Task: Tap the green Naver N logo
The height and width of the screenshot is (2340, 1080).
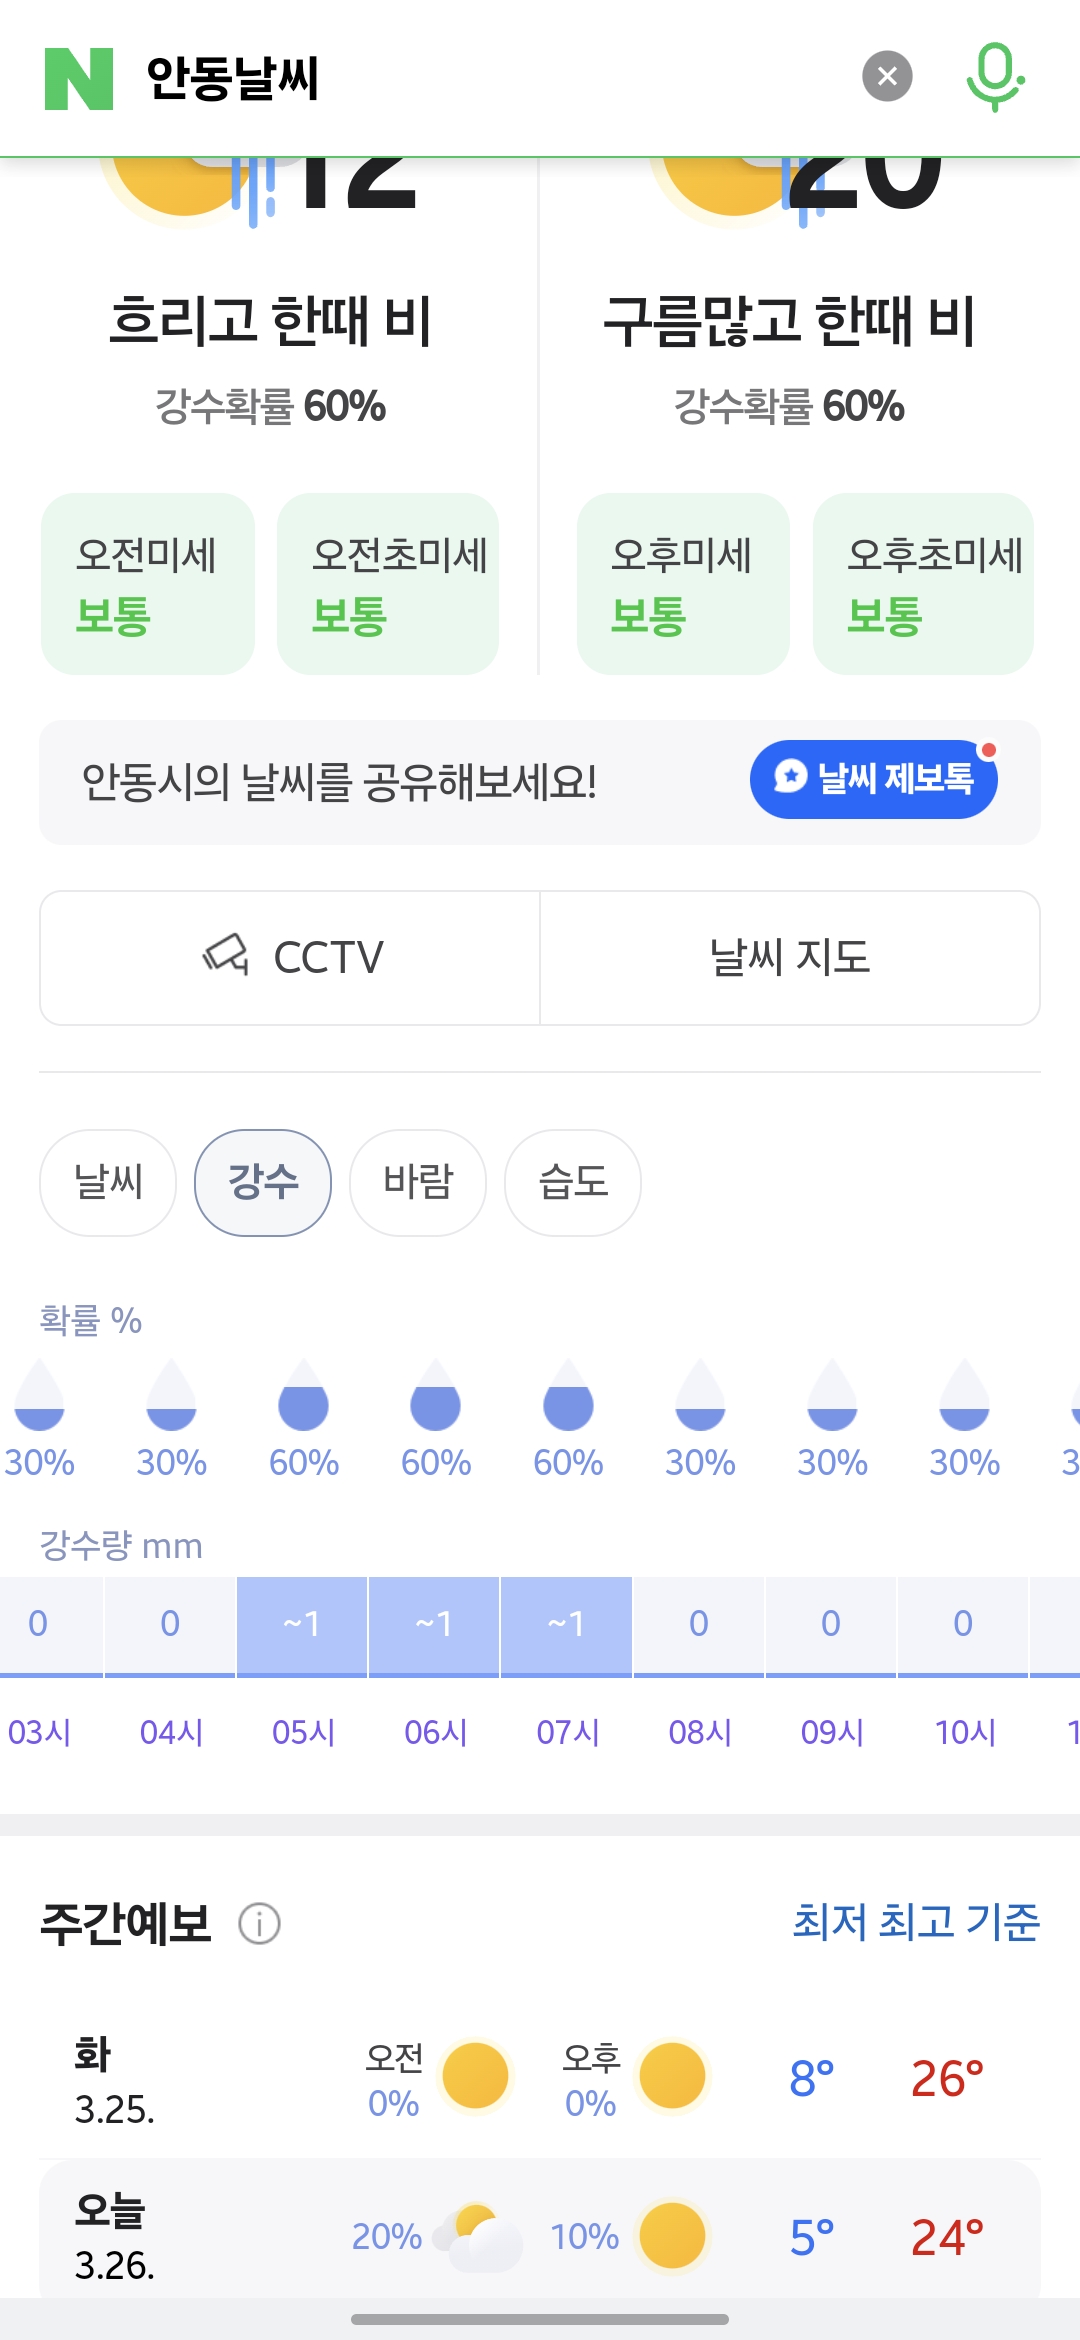Action: click(79, 78)
